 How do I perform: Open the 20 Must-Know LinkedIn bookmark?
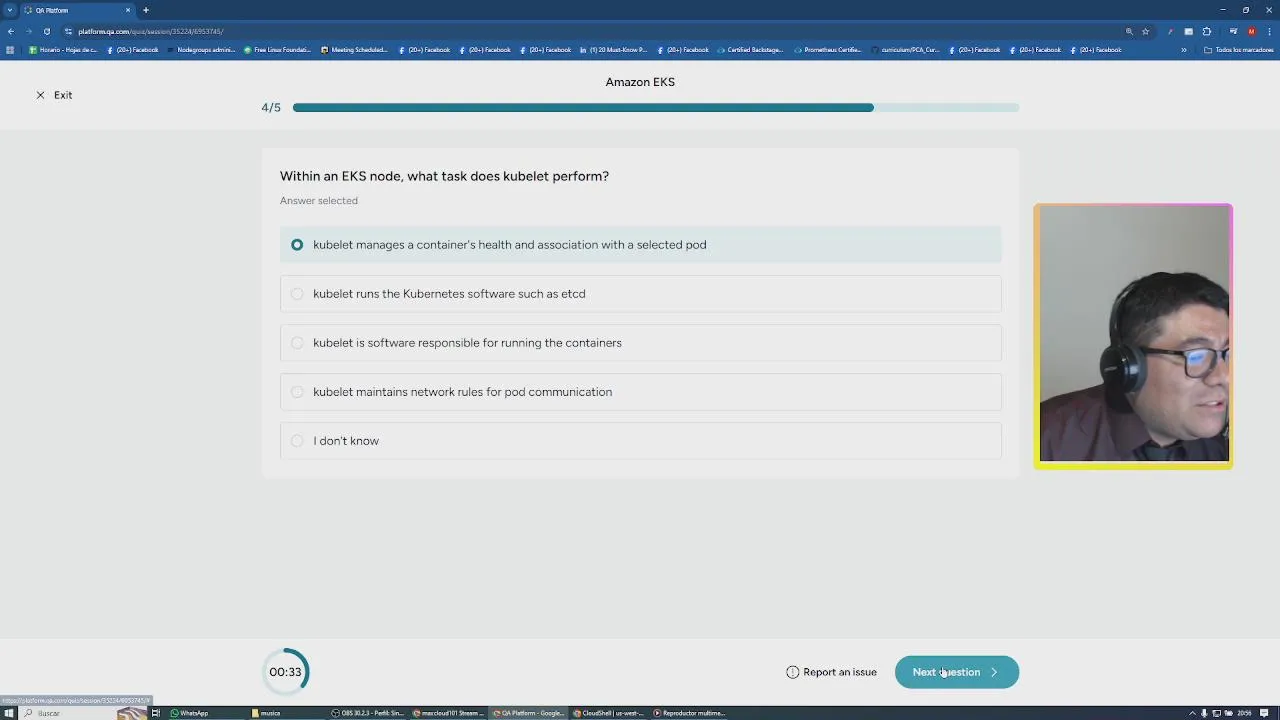[614, 50]
